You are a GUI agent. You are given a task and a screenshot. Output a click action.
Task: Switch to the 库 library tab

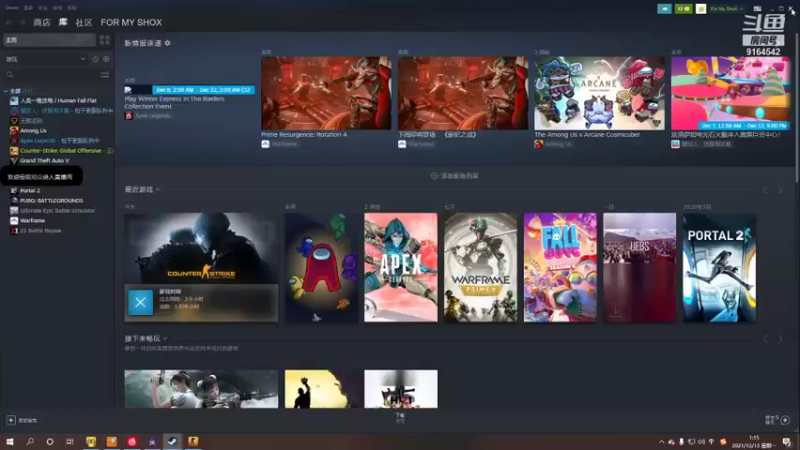point(63,22)
